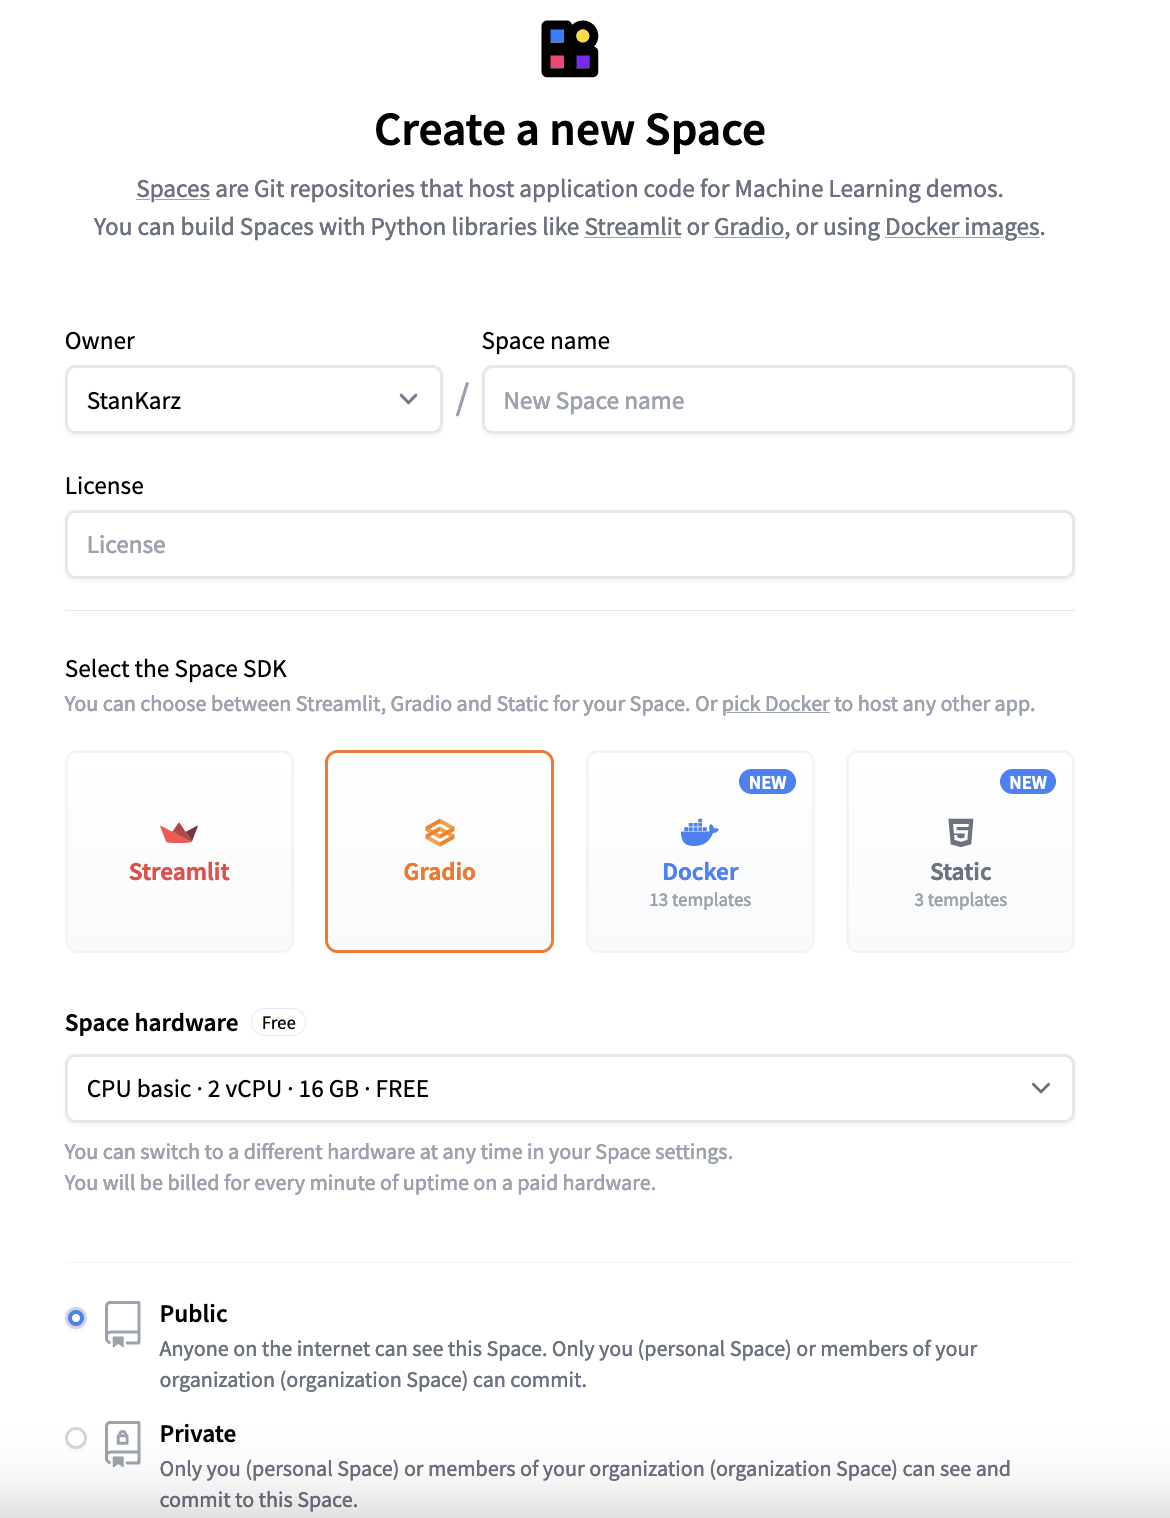The image size is (1170, 1518).
Task: Click the New Space name input field
Action: tap(778, 400)
